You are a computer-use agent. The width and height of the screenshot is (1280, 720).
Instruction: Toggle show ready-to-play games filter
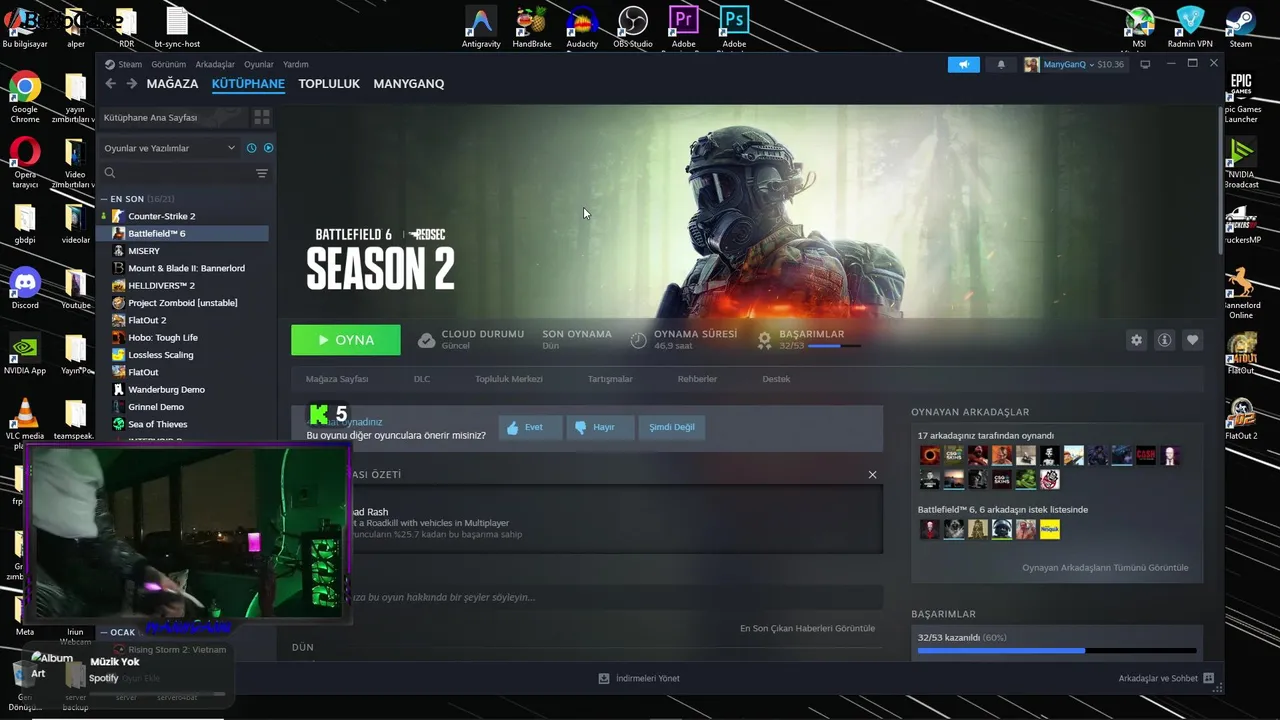coord(268,148)
